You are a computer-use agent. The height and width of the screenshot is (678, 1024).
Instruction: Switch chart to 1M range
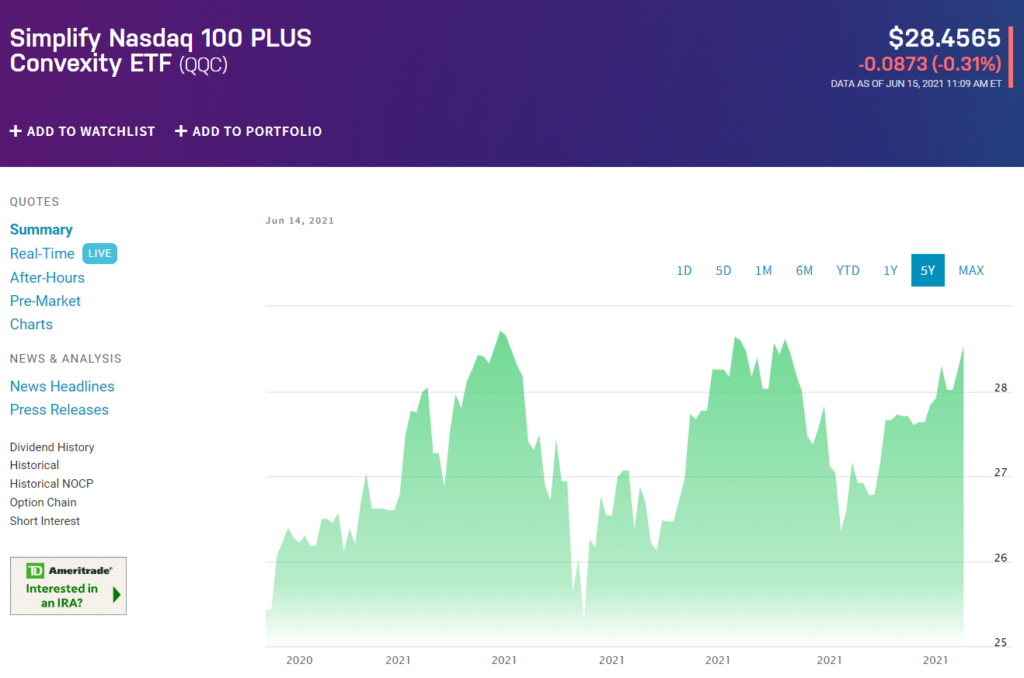pyautogui.click(x=763, y=270)
